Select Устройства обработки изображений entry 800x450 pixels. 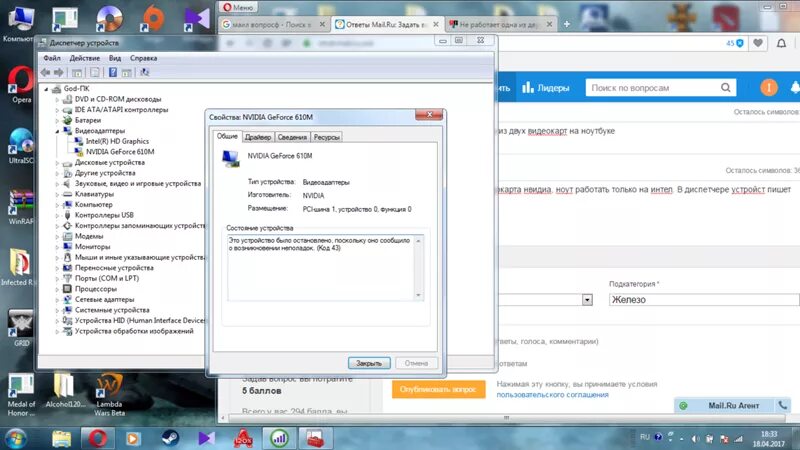134,331
